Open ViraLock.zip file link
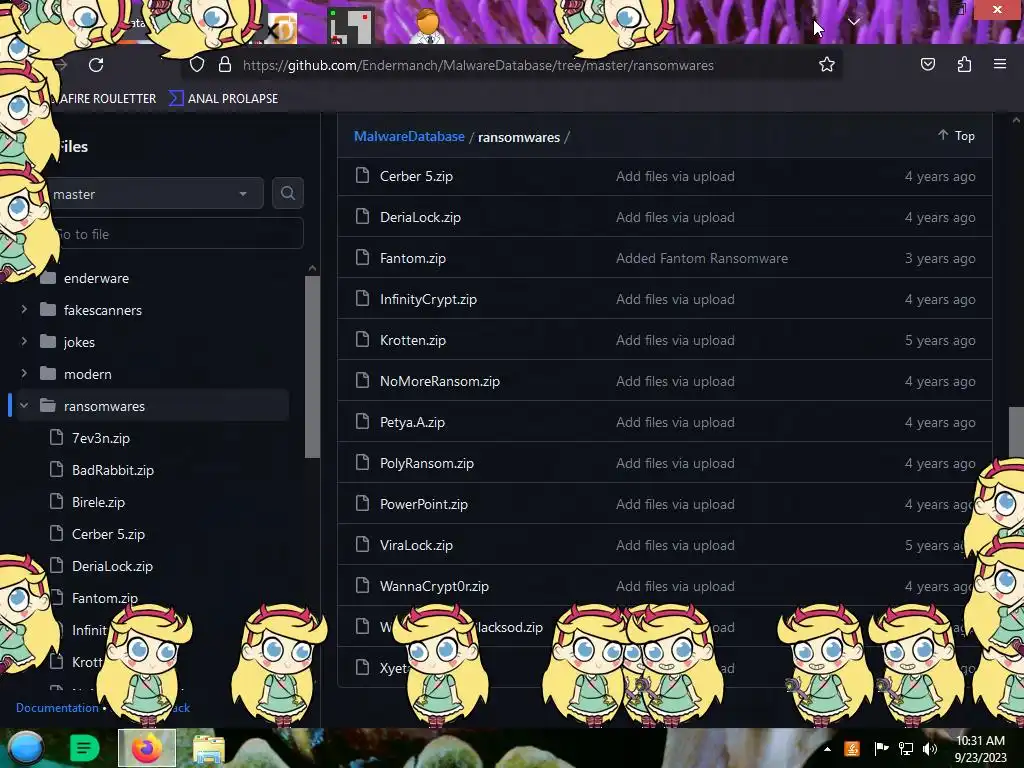 pyautogui.click(x=416, y=545)
